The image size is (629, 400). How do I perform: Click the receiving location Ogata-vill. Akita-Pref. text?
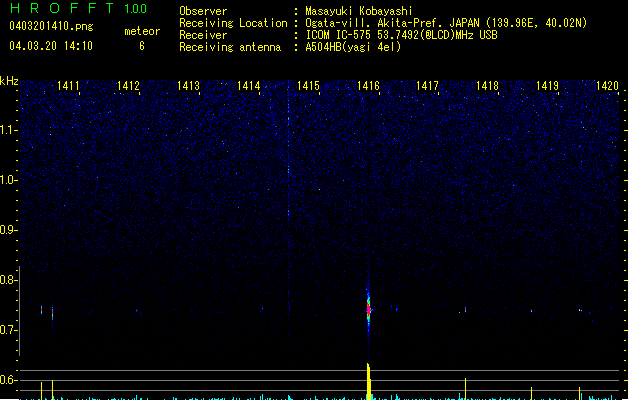point(392,23)
